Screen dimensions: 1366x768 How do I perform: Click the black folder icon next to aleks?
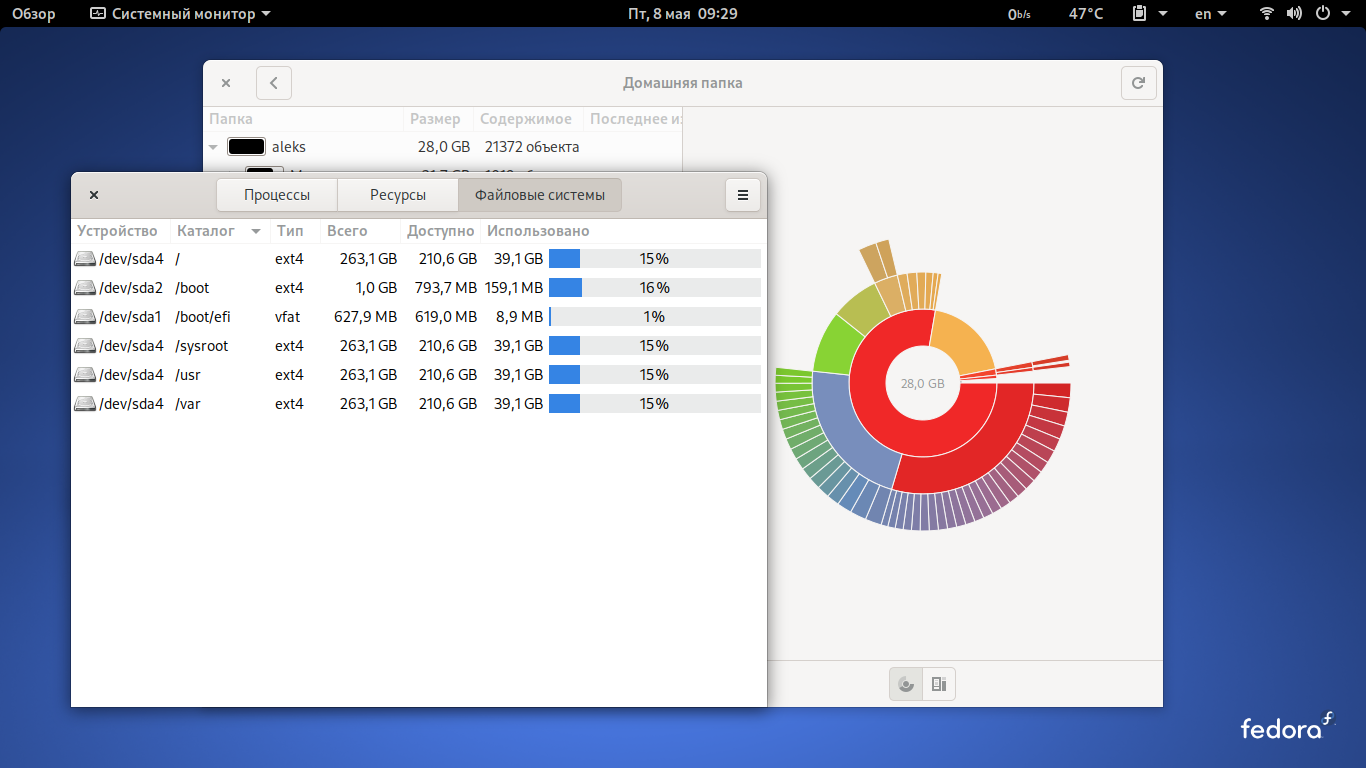(x=246, y=147)
